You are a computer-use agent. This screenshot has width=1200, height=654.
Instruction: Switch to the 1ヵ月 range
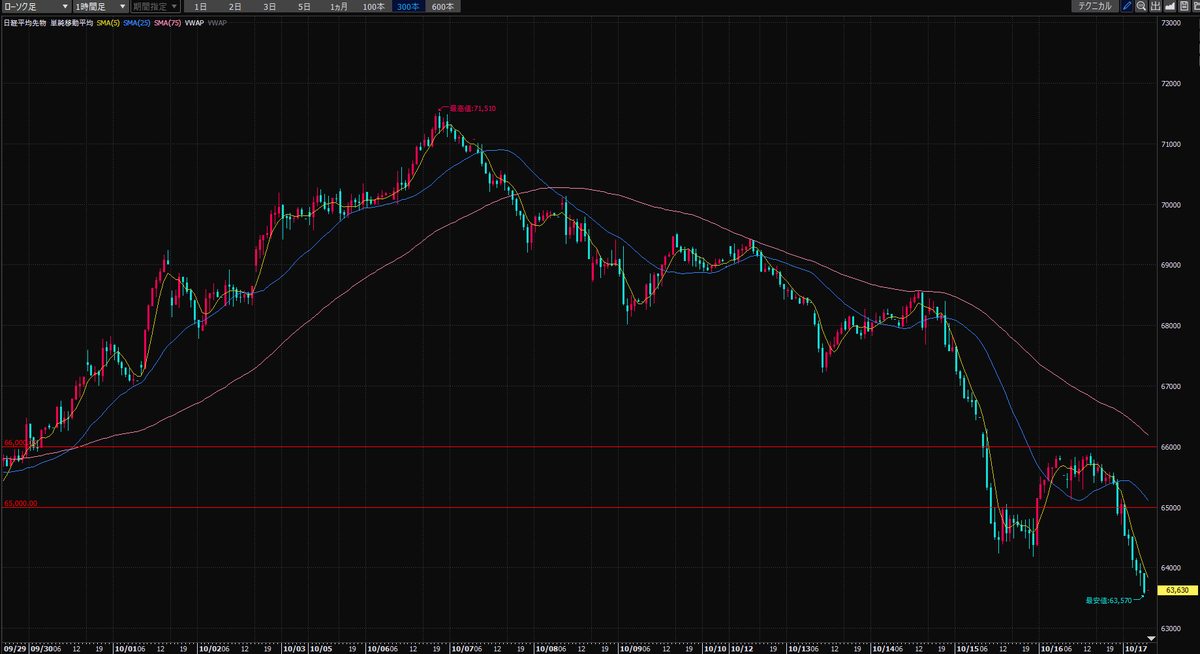pyautogui.click(x=339, y=6)
